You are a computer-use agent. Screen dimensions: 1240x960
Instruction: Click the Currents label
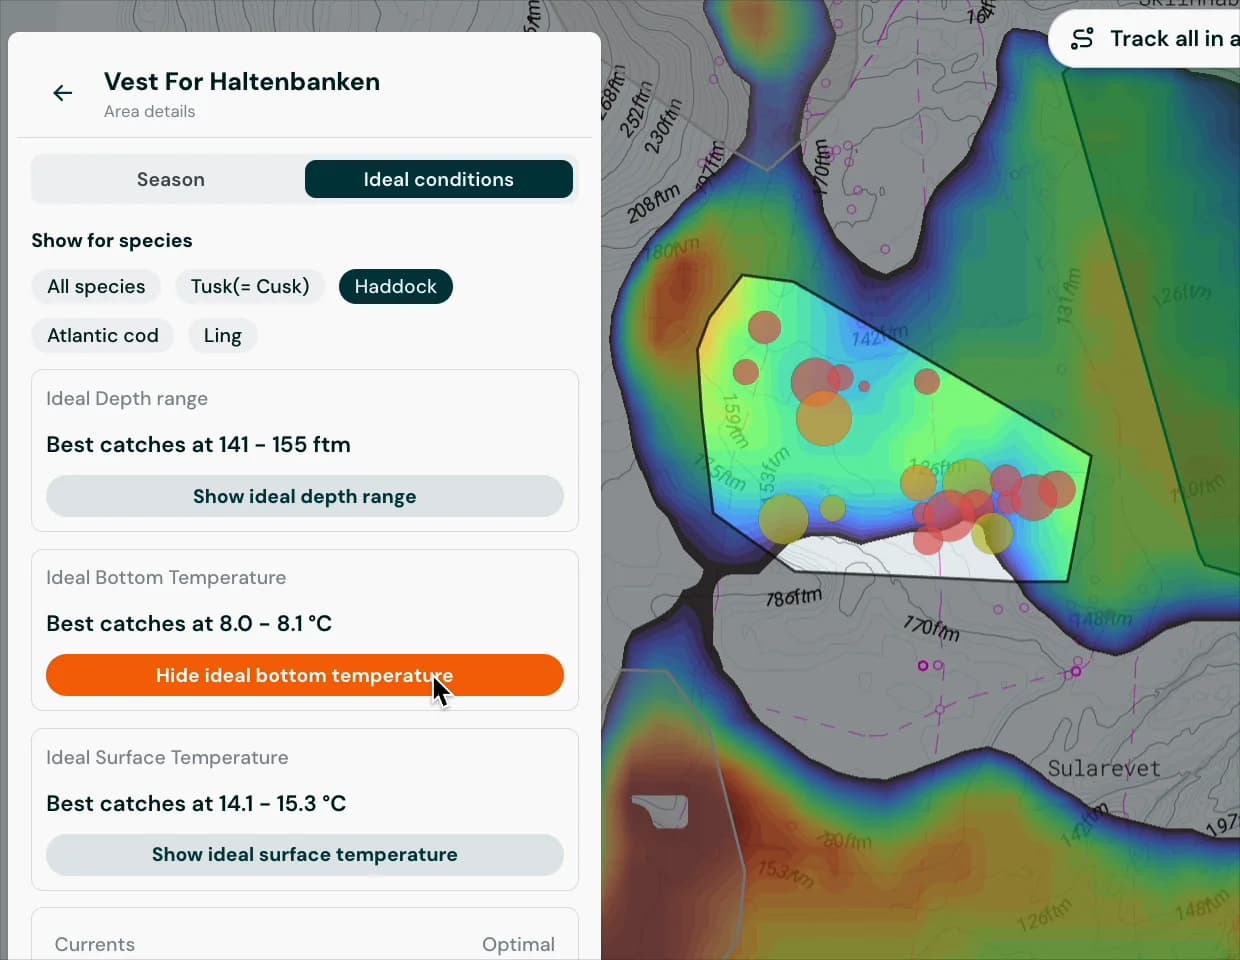point(95,944)
